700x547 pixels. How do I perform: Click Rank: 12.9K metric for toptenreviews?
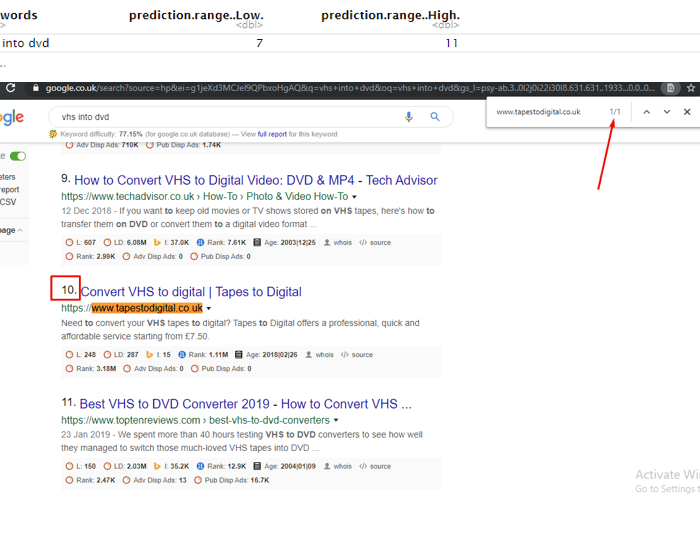click(221, 467)
